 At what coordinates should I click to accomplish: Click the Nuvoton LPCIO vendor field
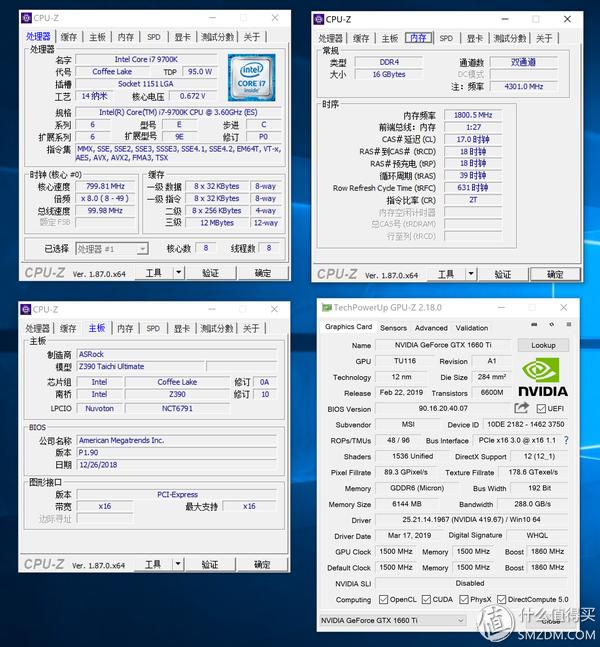99,409
